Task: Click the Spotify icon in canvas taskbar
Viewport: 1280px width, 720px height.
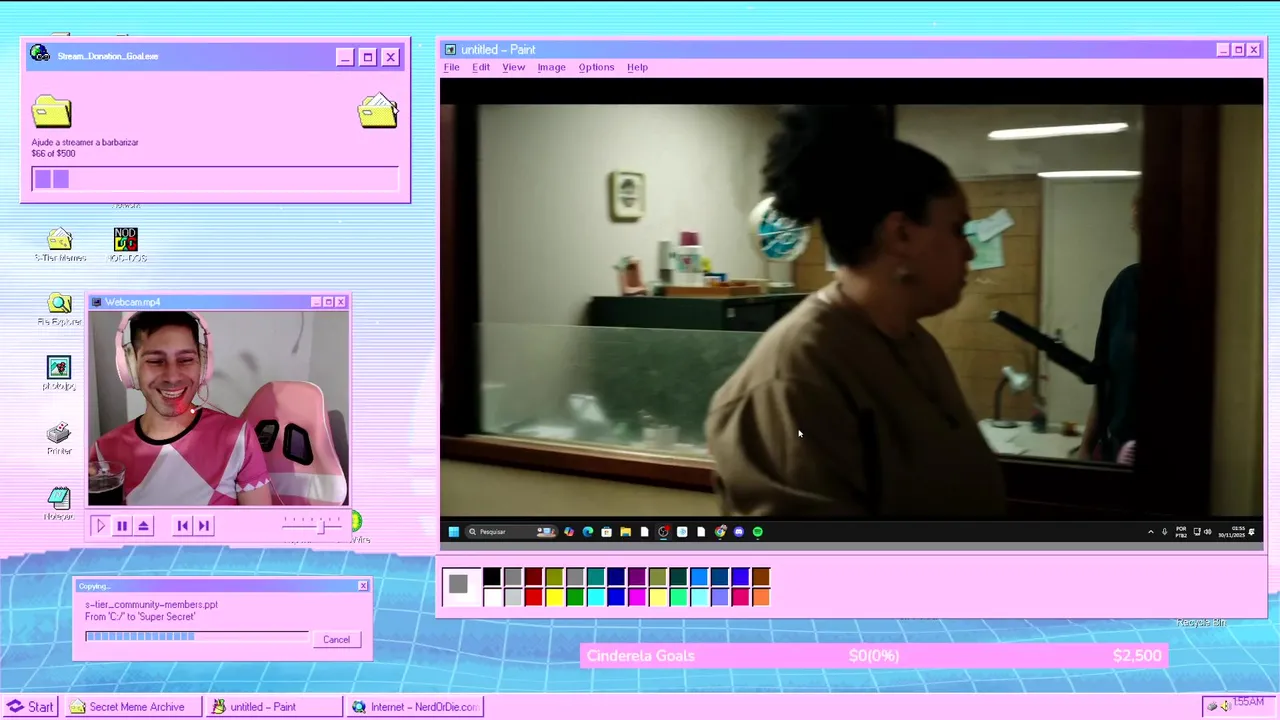Action: pyautogui.click(x=757, y=532)
